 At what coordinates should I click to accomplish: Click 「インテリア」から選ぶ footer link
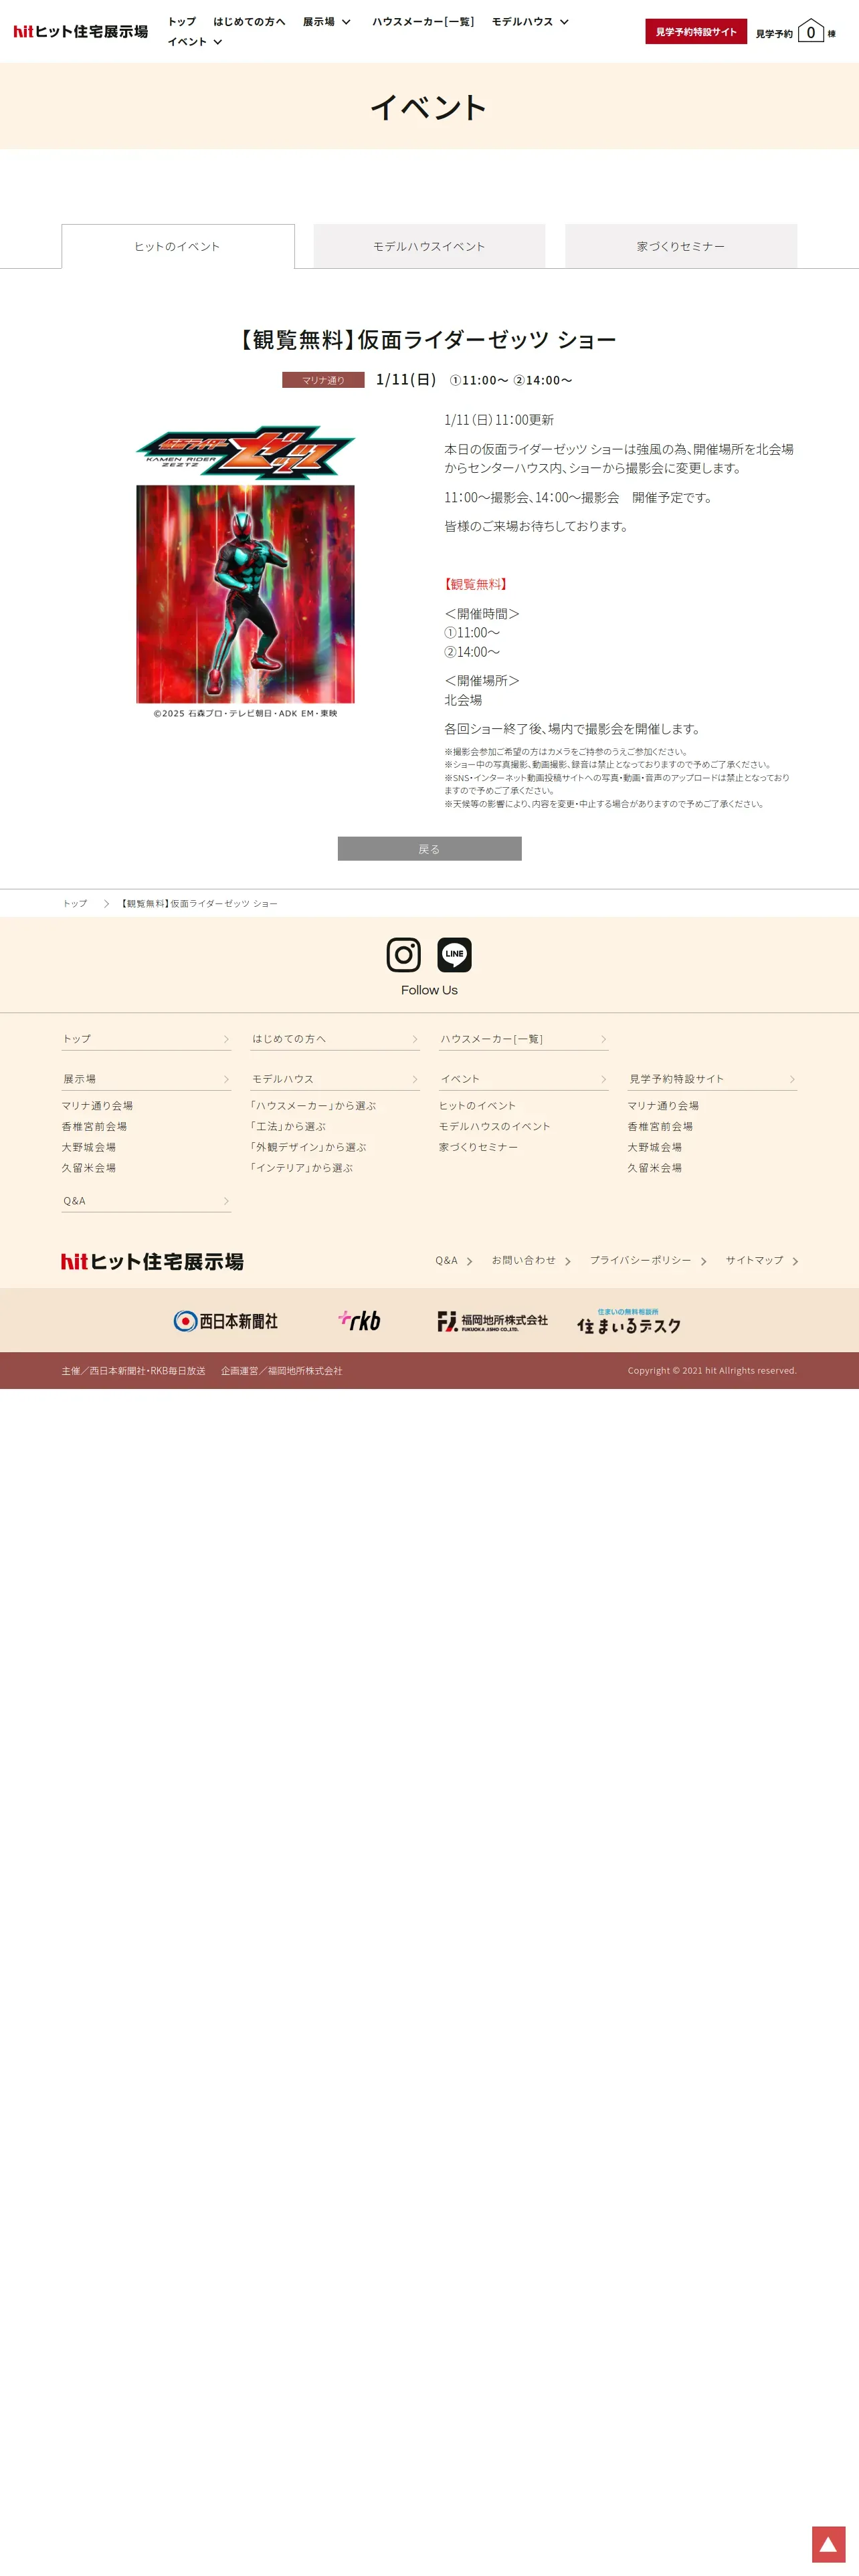(301, 1168)
